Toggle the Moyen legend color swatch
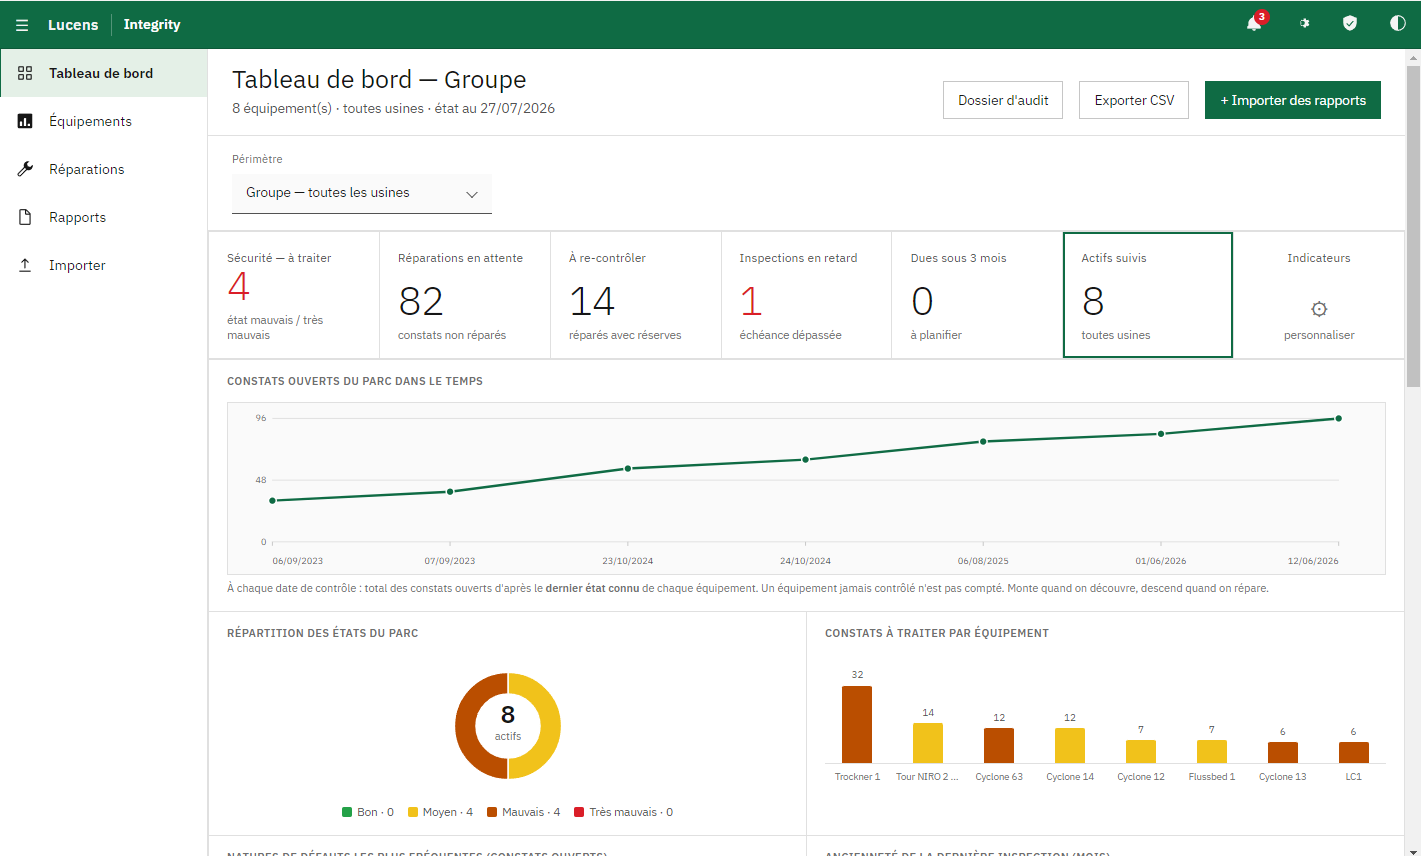 coord(413,812)
